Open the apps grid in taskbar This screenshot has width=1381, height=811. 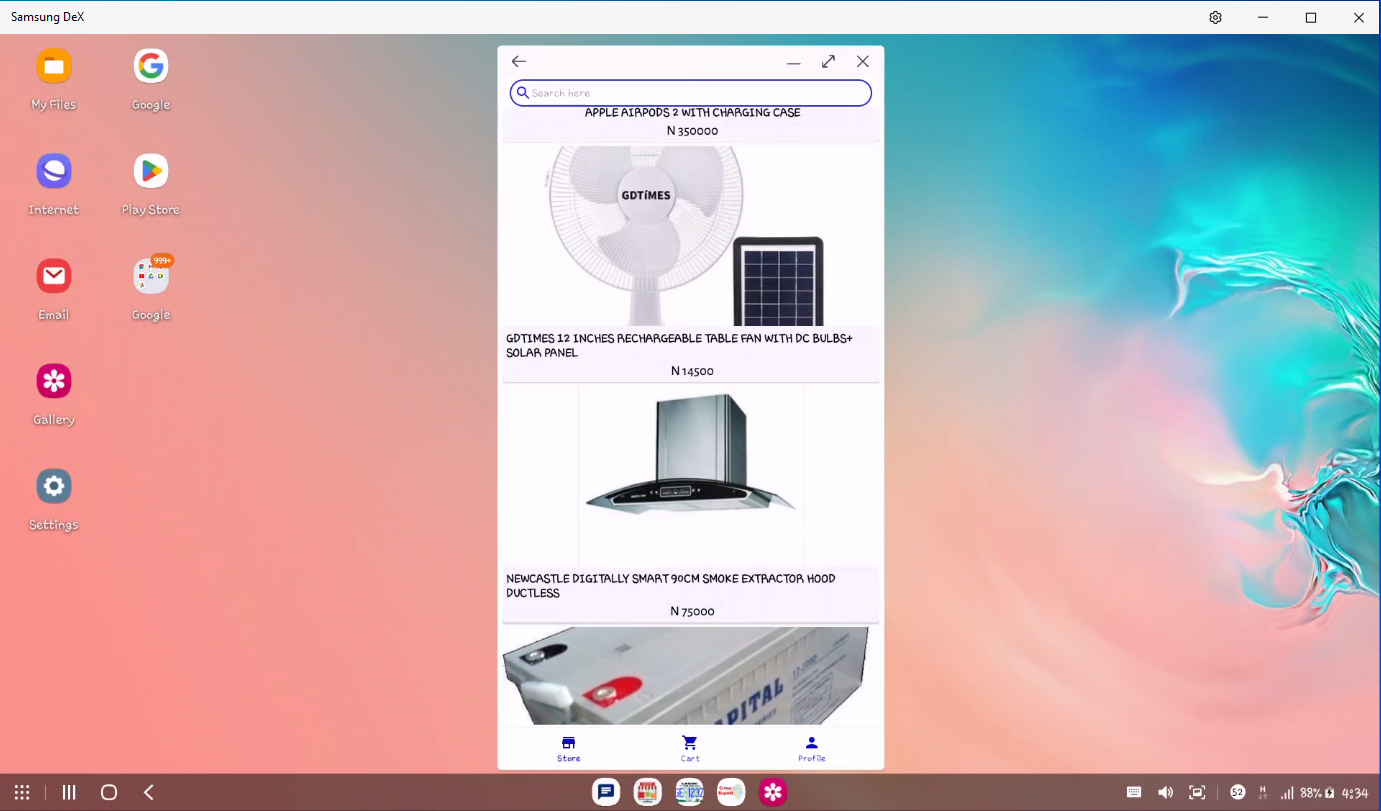coord(22,792)
